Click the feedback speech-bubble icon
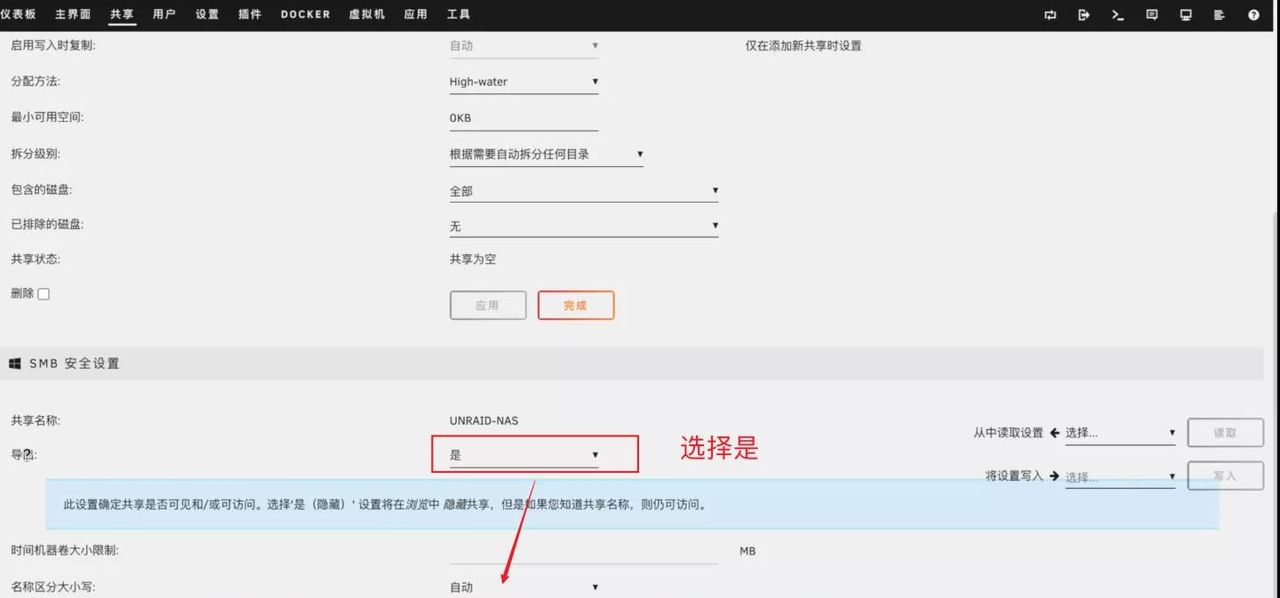This screenshot has height=598, width=1280. (x=1151, y=15)
